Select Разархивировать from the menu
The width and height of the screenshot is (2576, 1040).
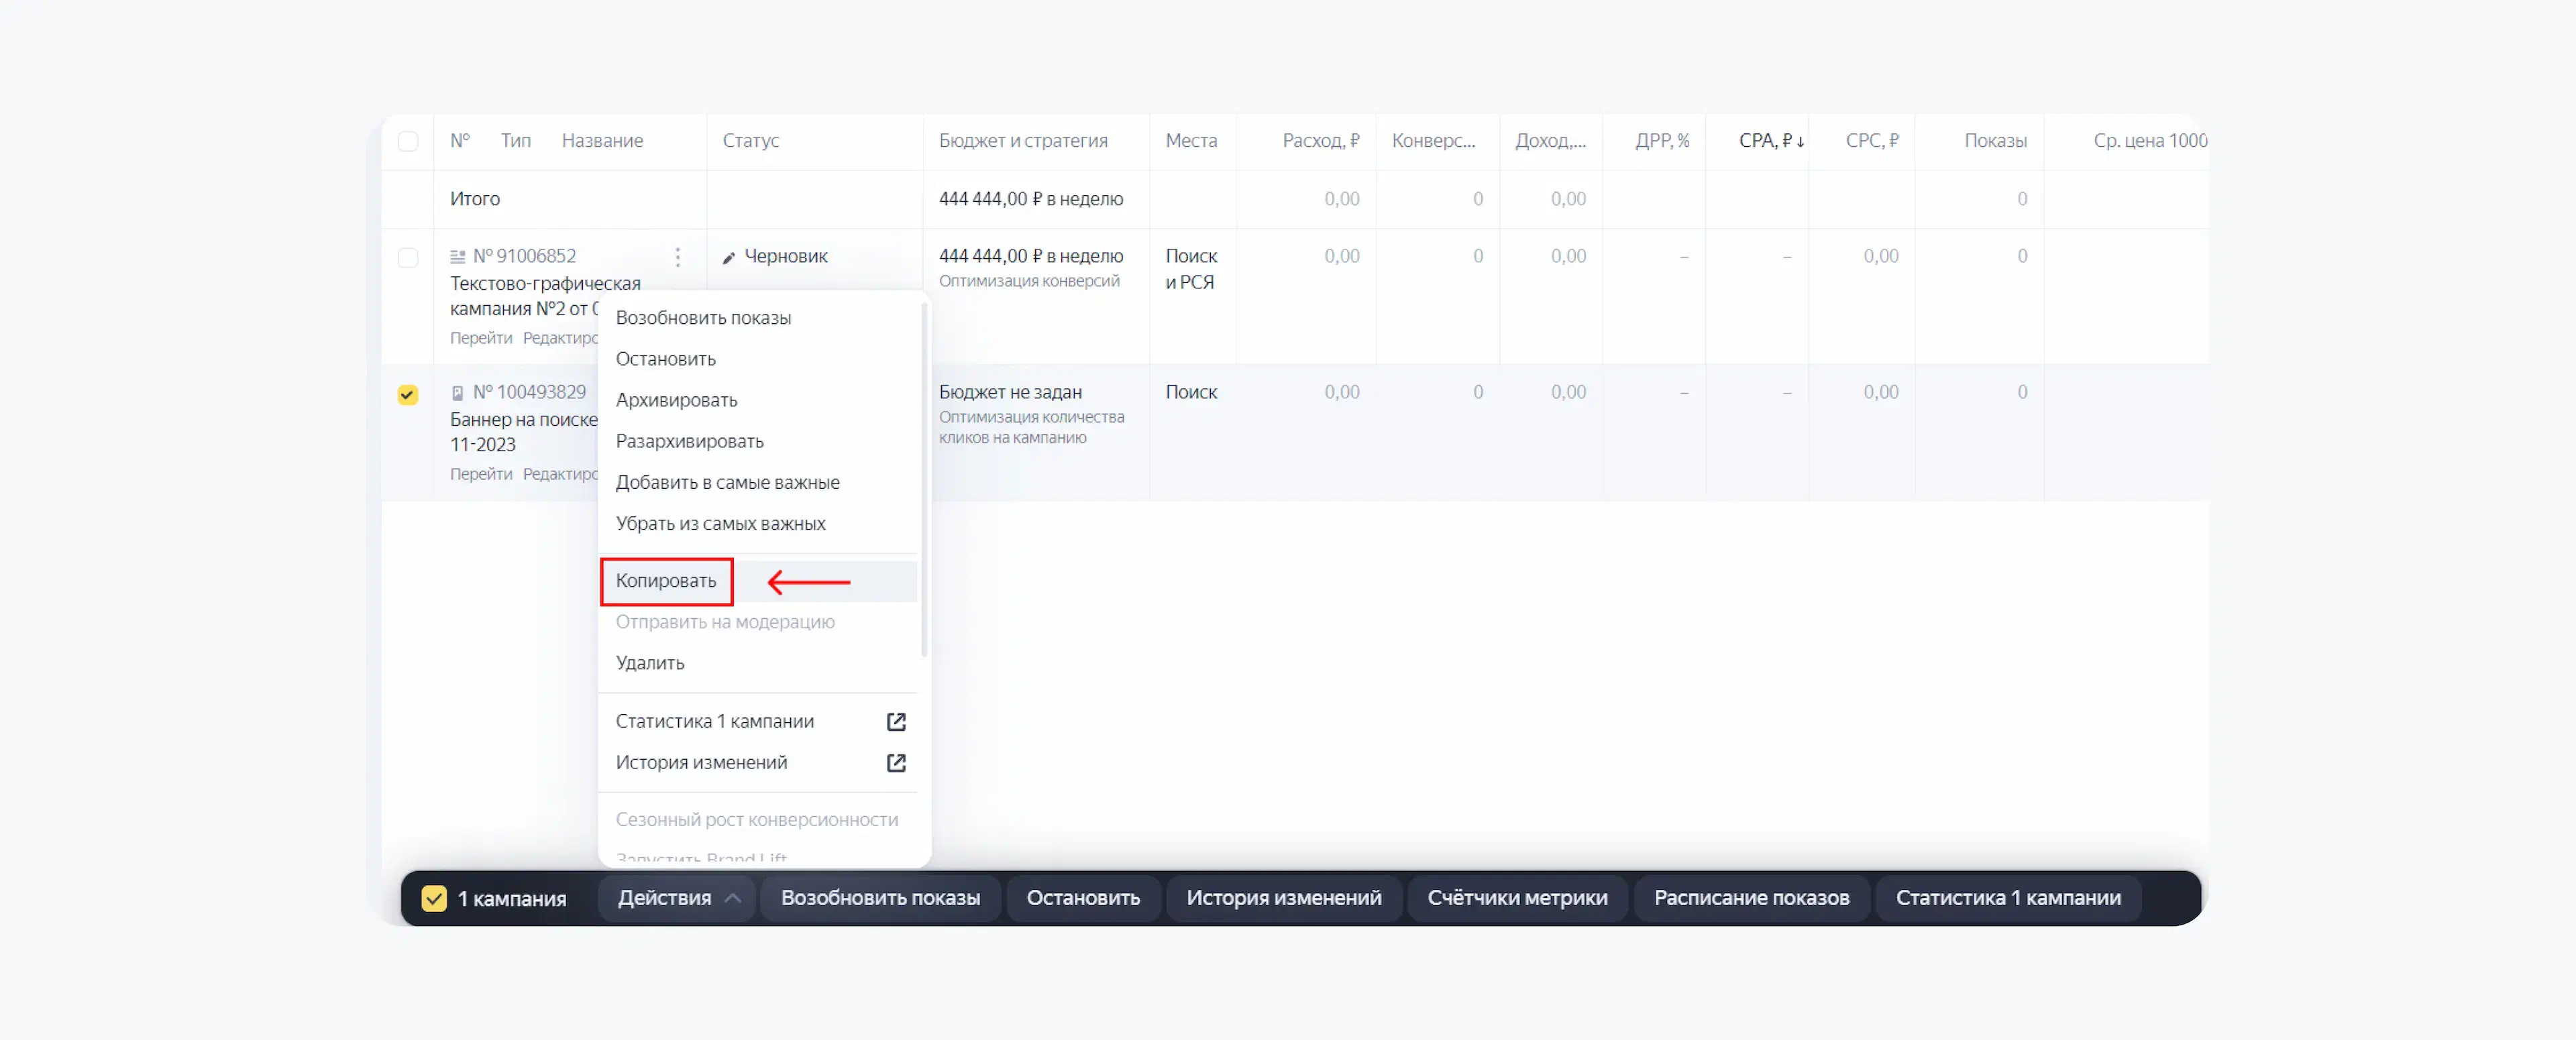coord(690,441)
